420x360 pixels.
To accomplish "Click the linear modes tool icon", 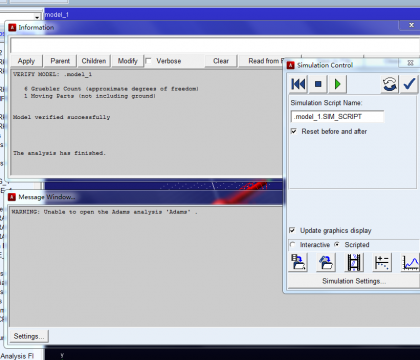I will coord(382,262).
